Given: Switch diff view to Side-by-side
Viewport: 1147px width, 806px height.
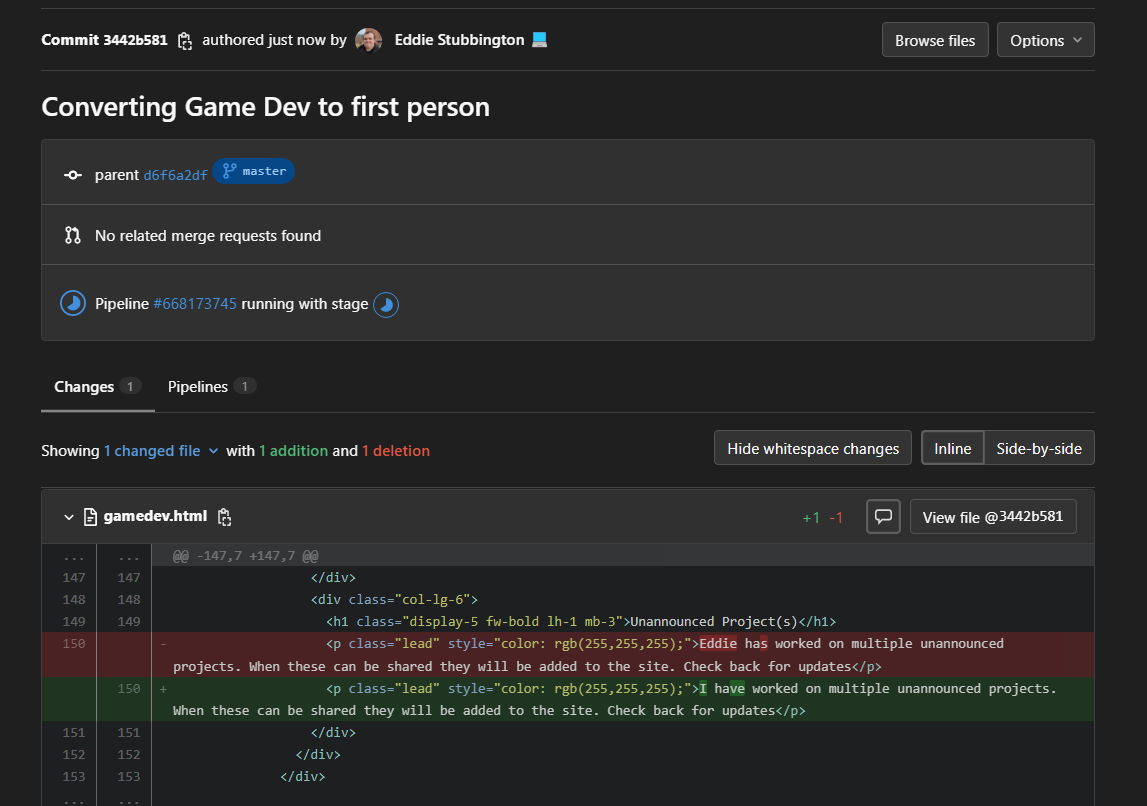Looking at the screenshot, I should point(1039,448).
